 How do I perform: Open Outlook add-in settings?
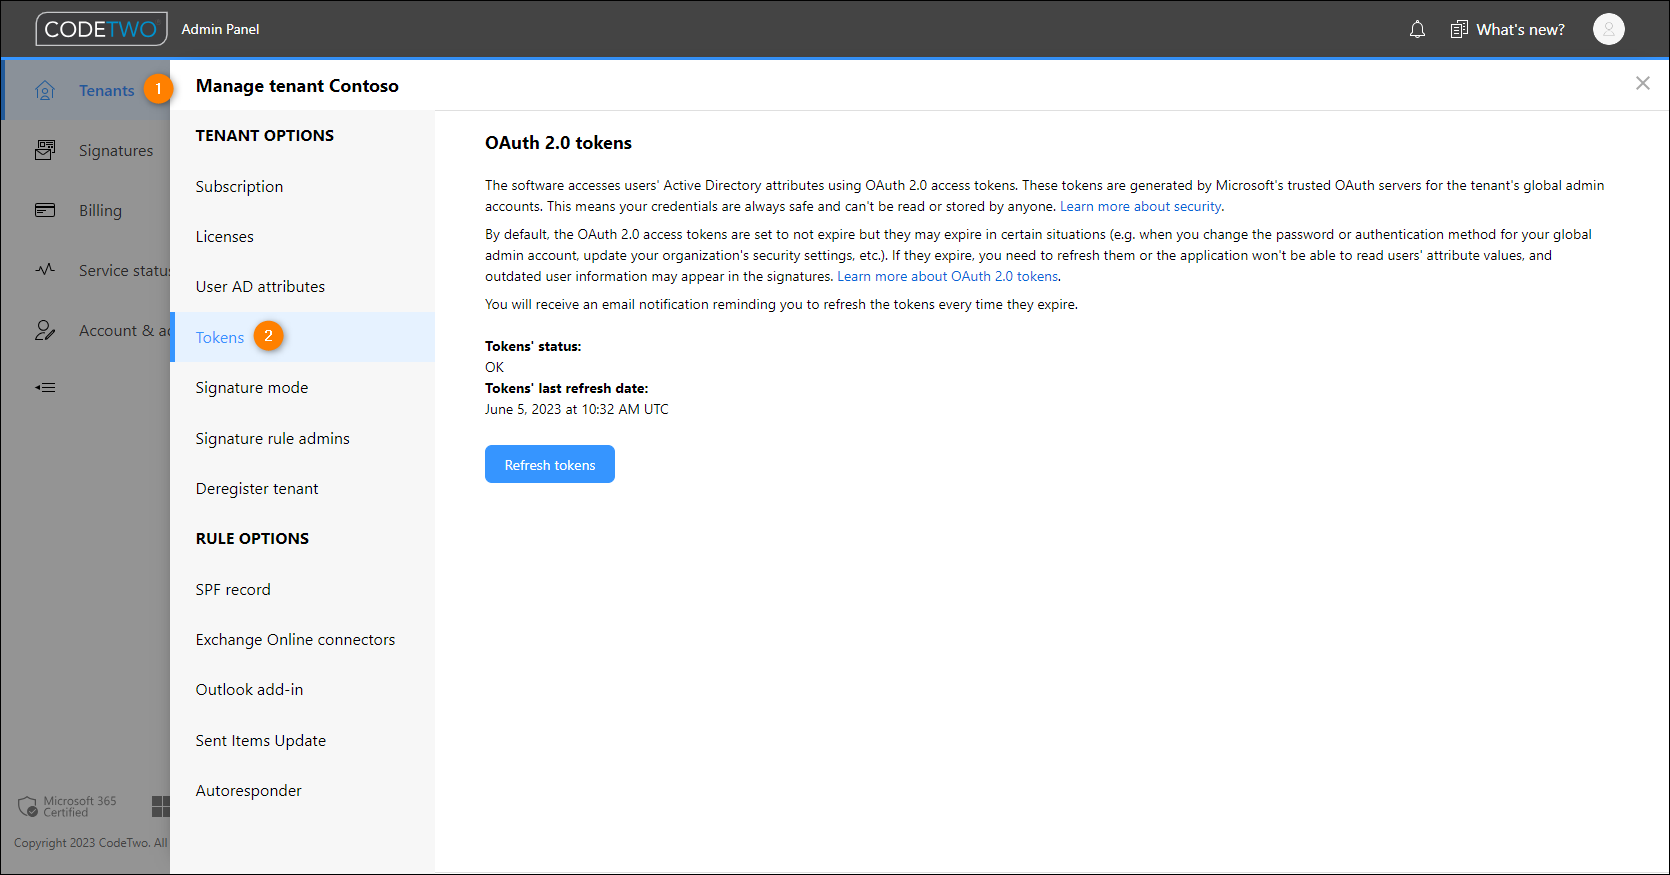(x=302, y=689)
